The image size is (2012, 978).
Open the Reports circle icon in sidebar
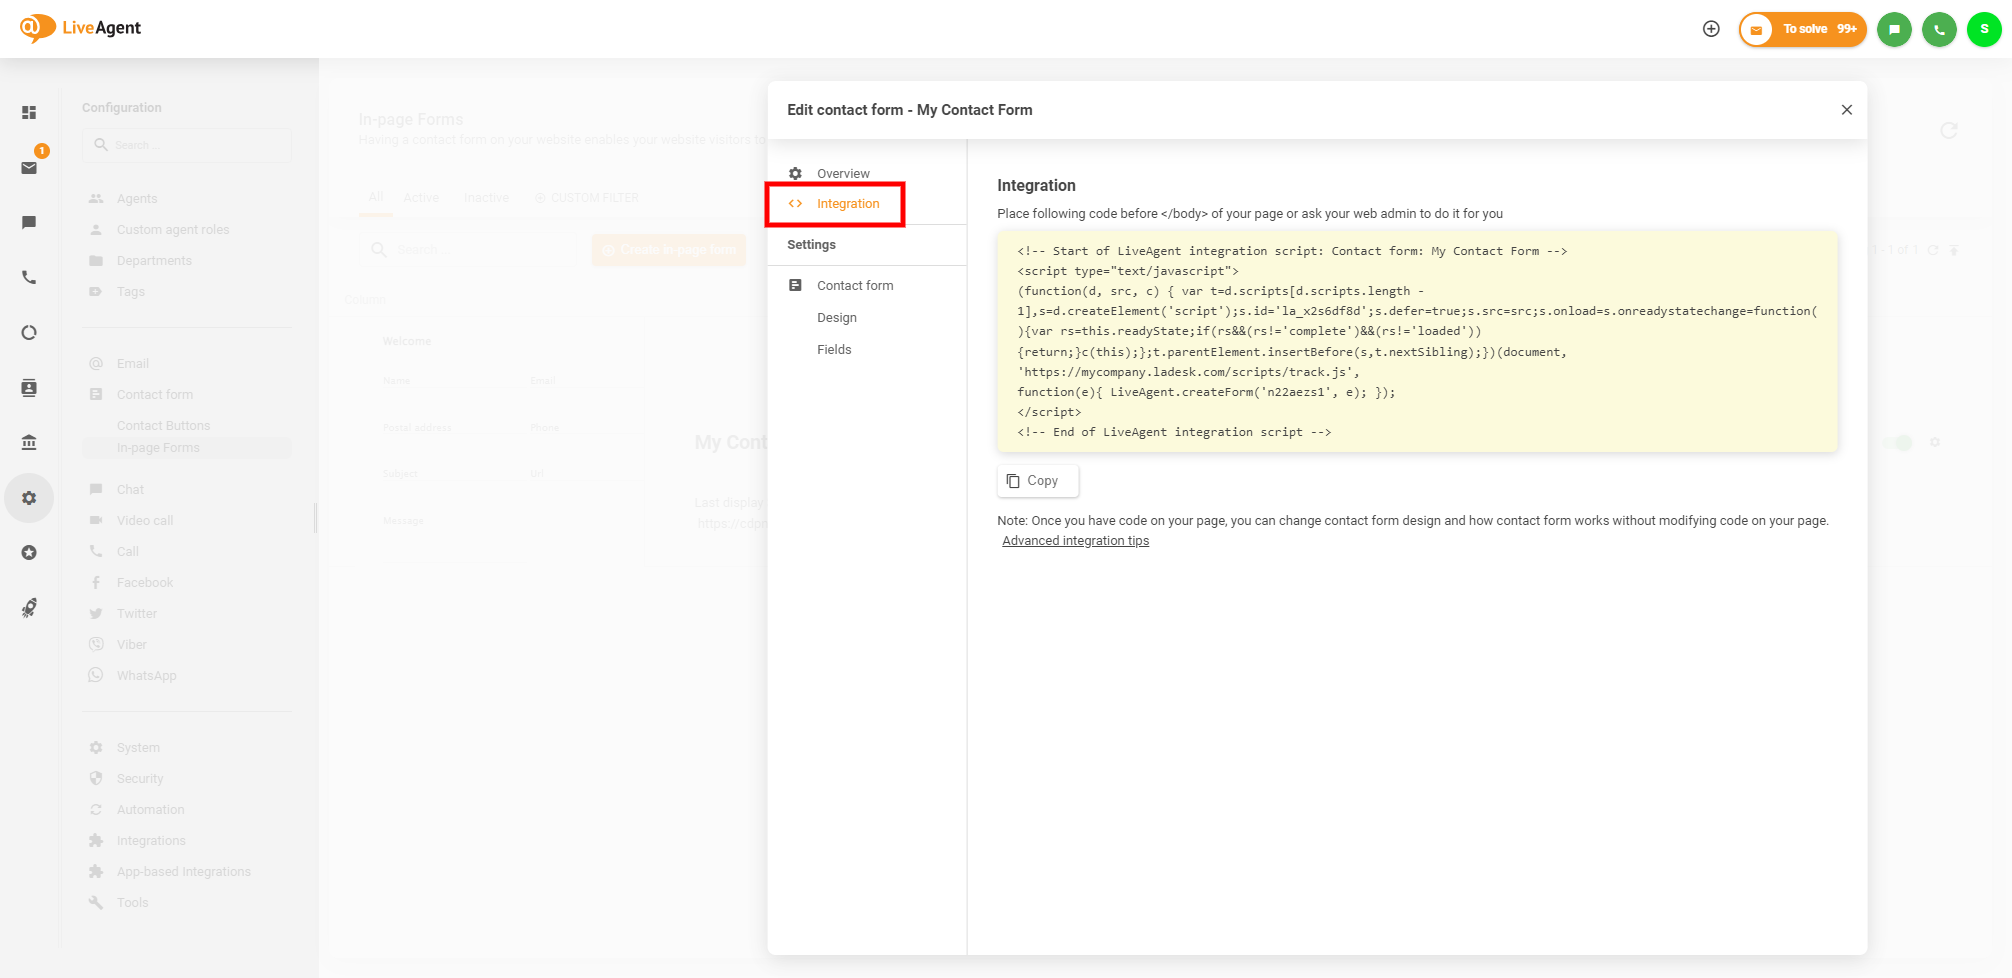click(x=29, y=332)
